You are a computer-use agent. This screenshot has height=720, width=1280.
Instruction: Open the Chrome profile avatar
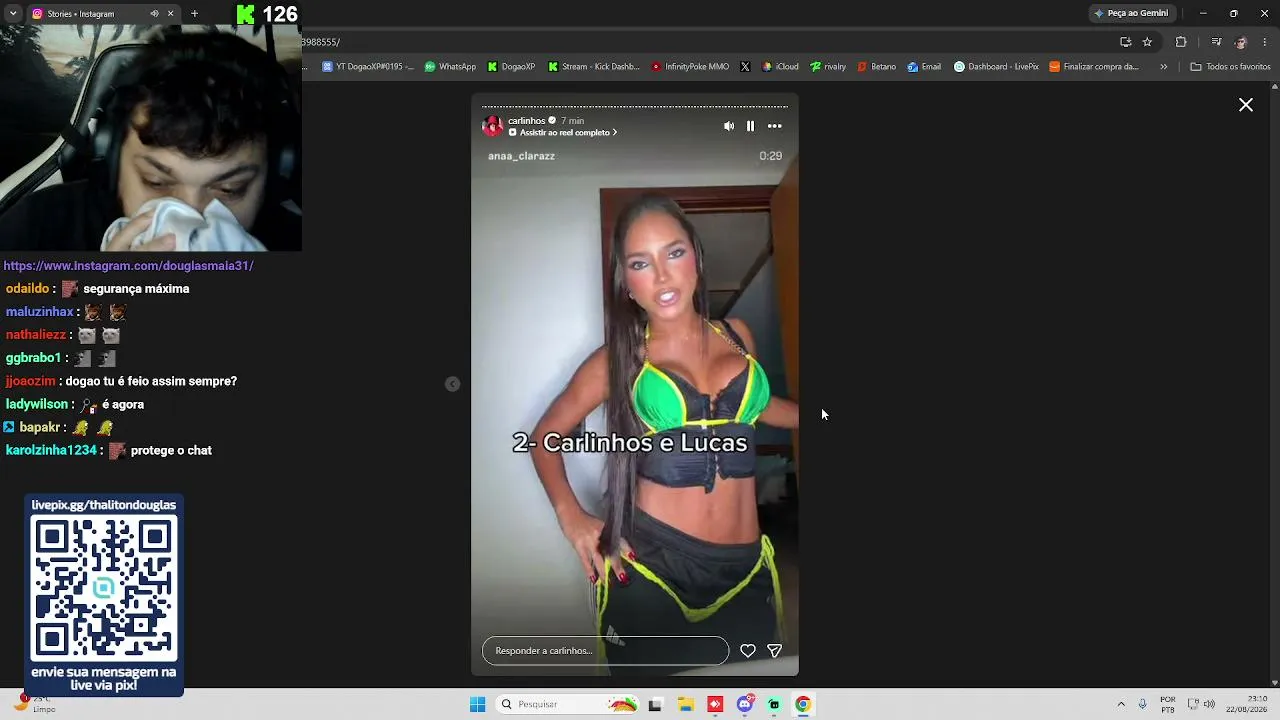pyautogui.click(x=1241, y=42)
